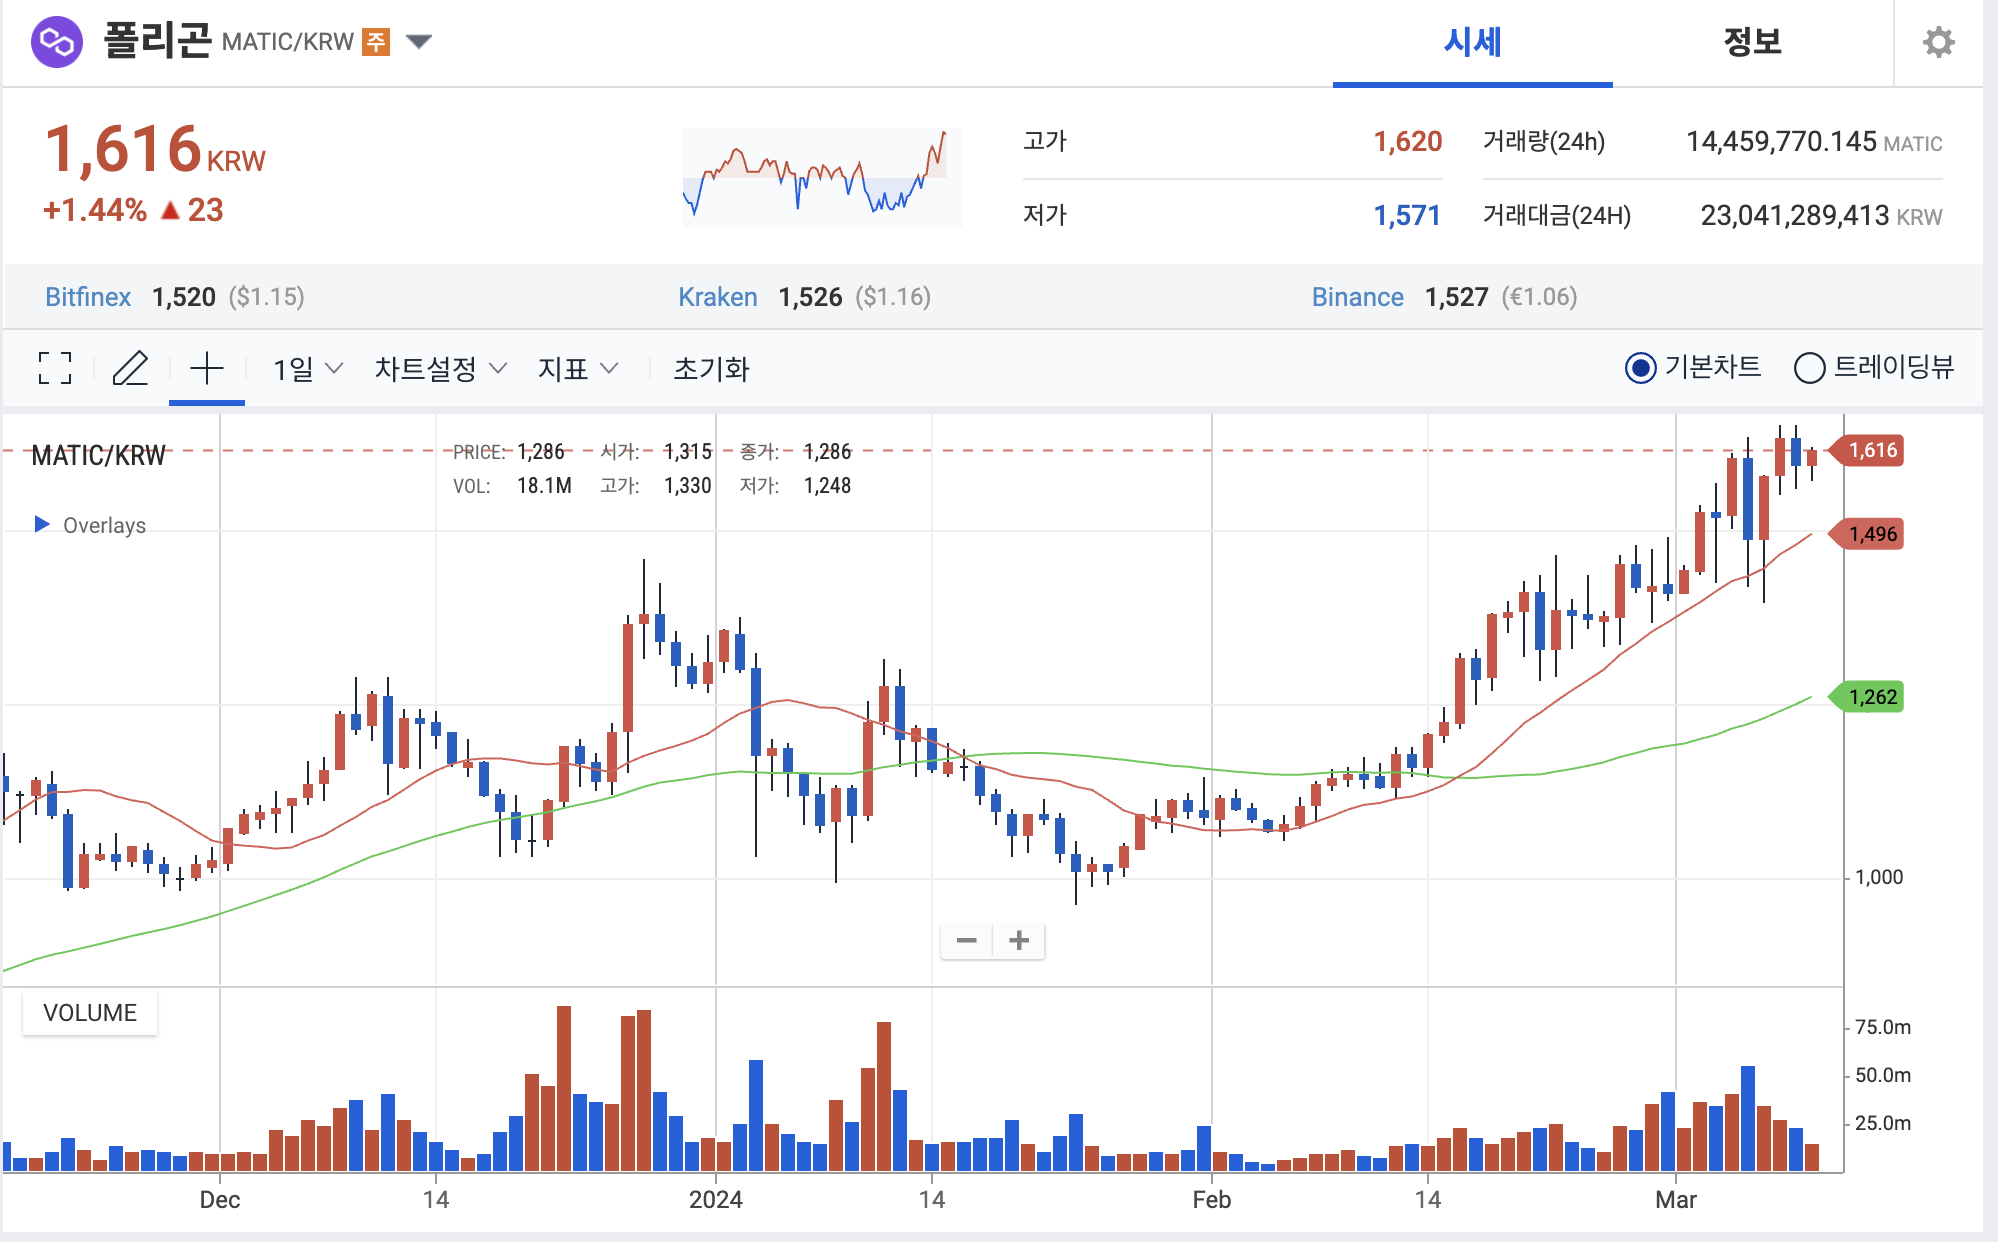1998x1242 pixels.
Task: Switch to the 정보 tab
Action: click(x=1752, y=42)
